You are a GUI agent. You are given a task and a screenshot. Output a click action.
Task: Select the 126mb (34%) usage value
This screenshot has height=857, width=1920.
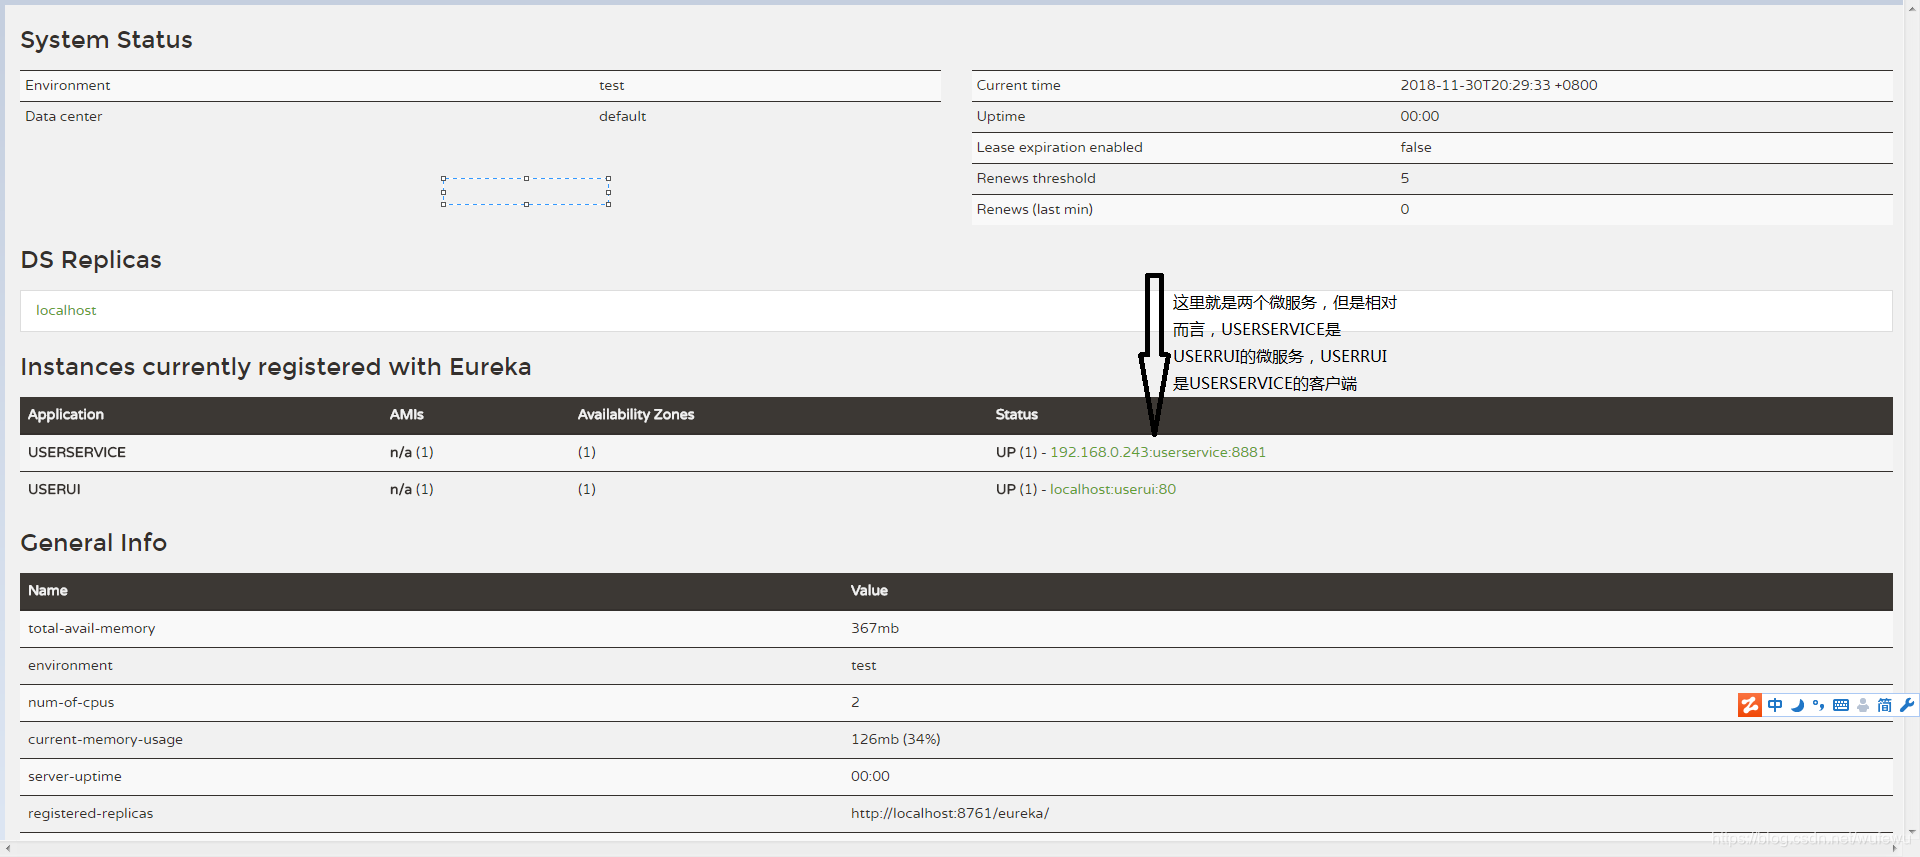pyautogui.click(x=896, y=739)
